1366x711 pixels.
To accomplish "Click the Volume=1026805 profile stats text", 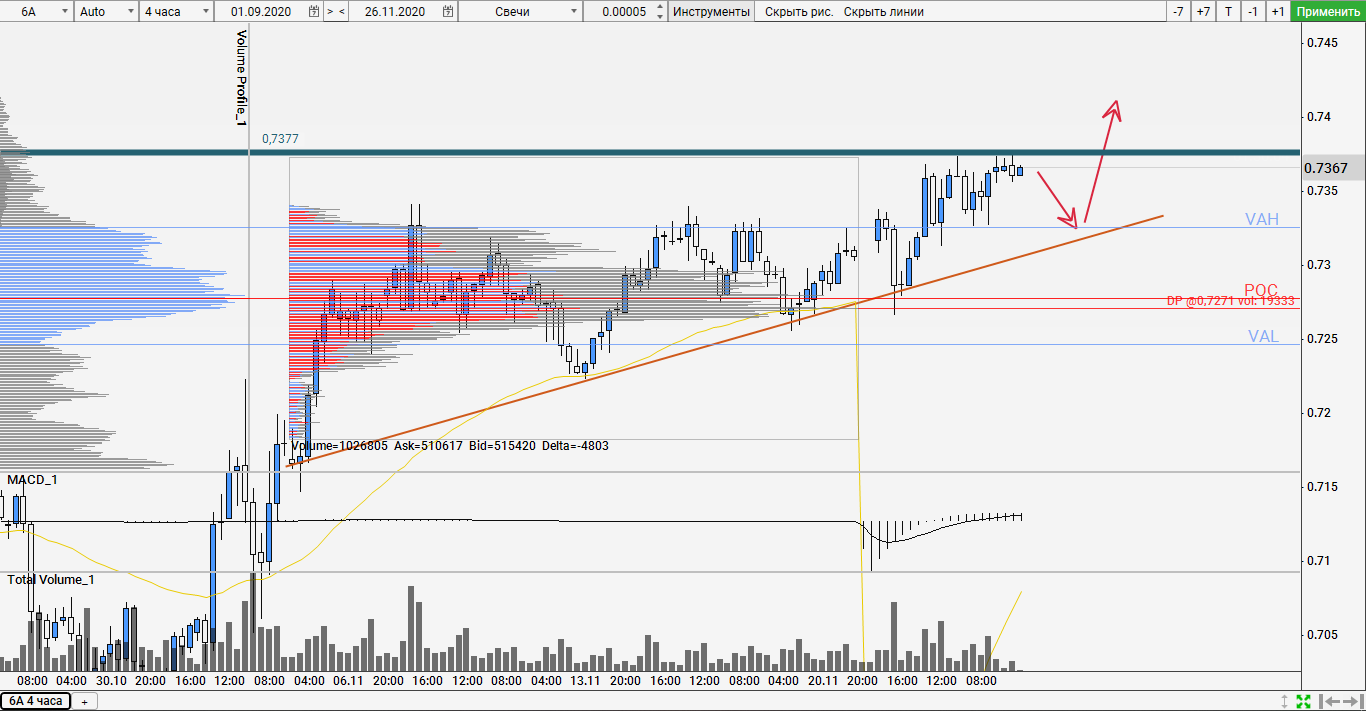I will tap(448, 446).
